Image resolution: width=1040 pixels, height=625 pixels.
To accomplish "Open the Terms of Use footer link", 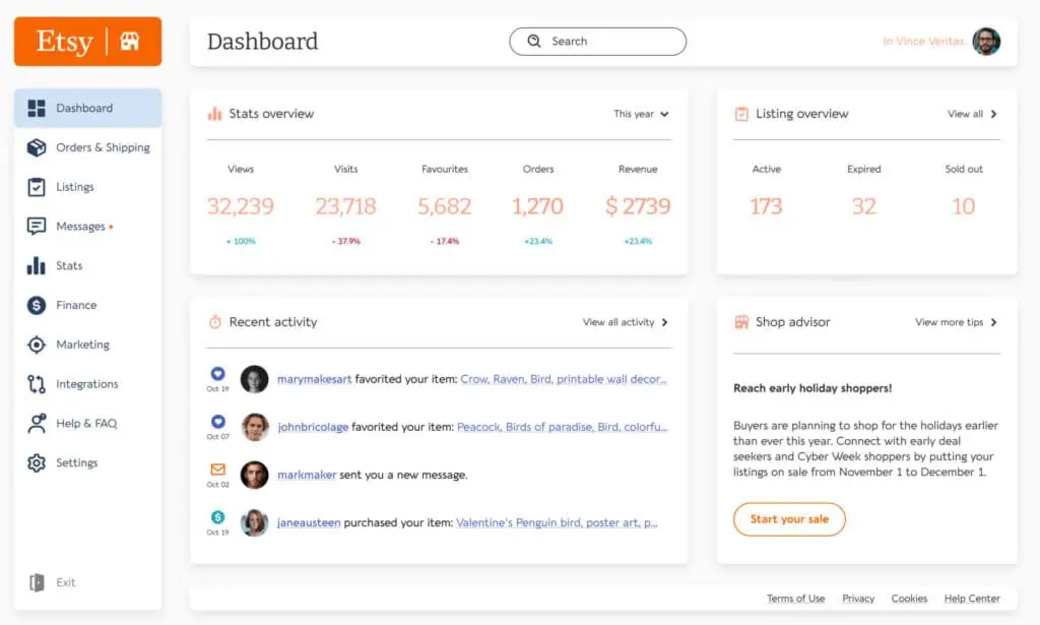I will (796, 598).
